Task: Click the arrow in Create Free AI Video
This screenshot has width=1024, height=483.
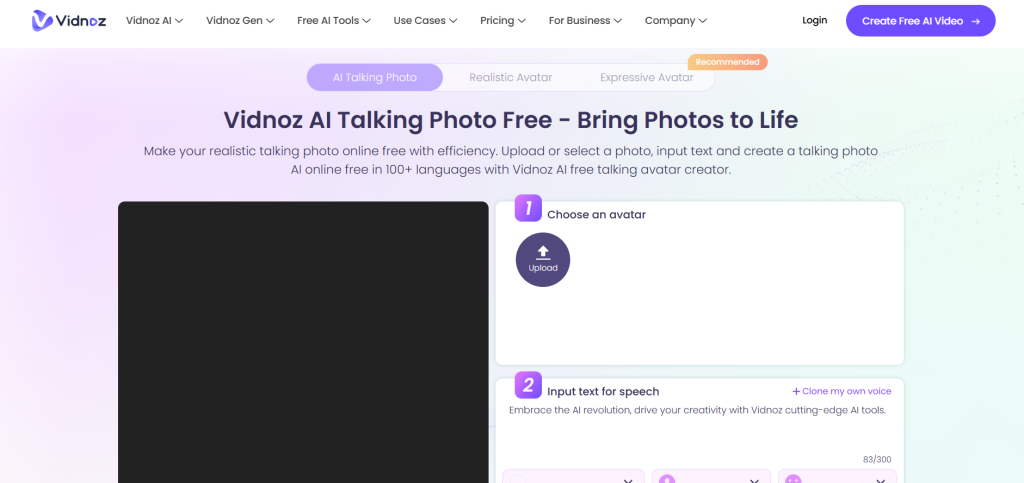Action: tap(975, 20)
